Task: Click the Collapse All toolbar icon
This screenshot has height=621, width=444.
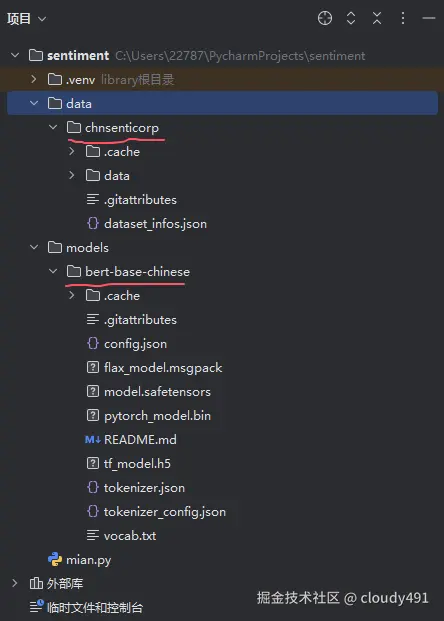Action: (377, 18)
